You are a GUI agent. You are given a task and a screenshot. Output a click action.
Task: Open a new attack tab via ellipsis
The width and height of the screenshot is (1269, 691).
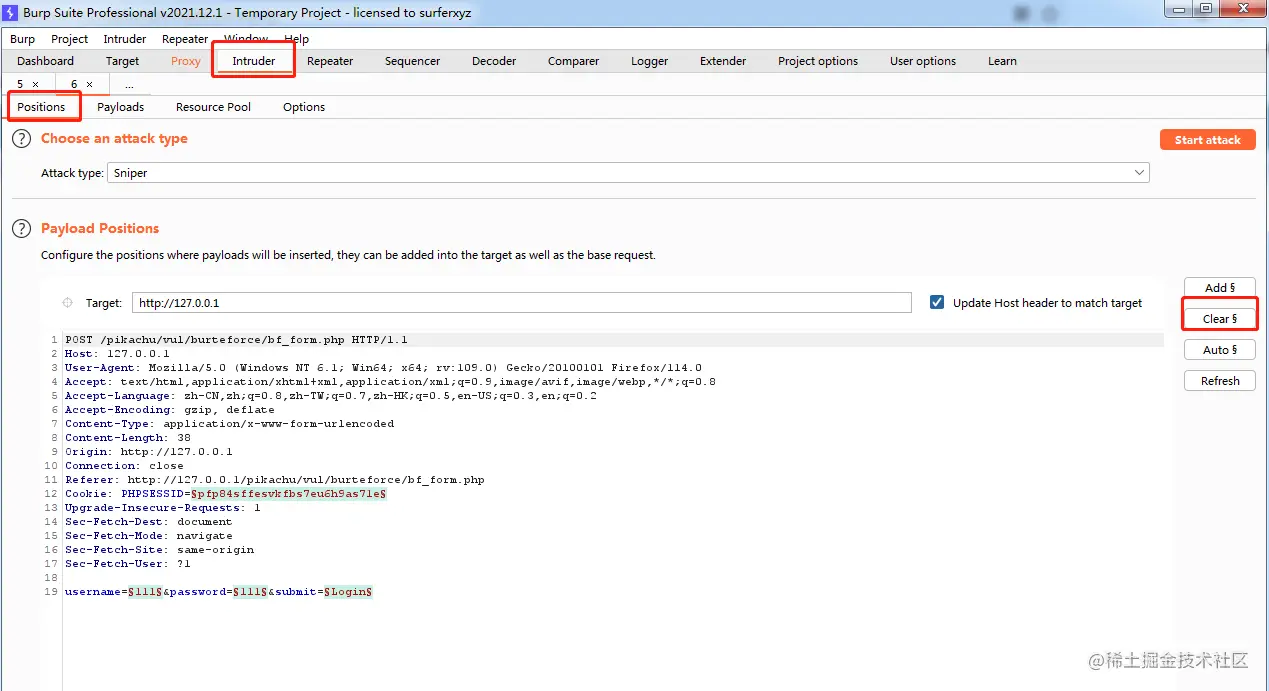pyautogui.click(x=129, y=85)
